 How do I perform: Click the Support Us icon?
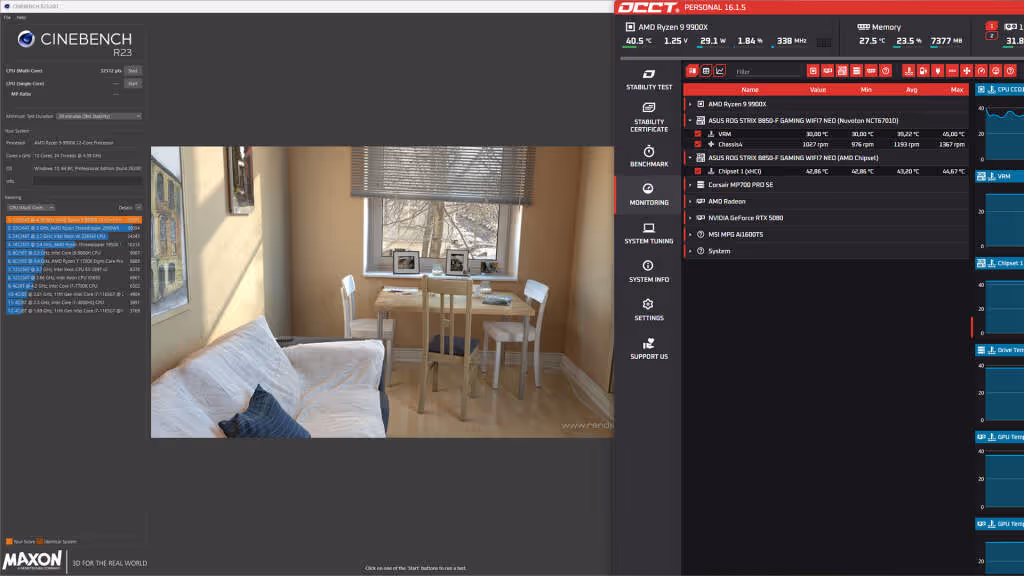648,348
